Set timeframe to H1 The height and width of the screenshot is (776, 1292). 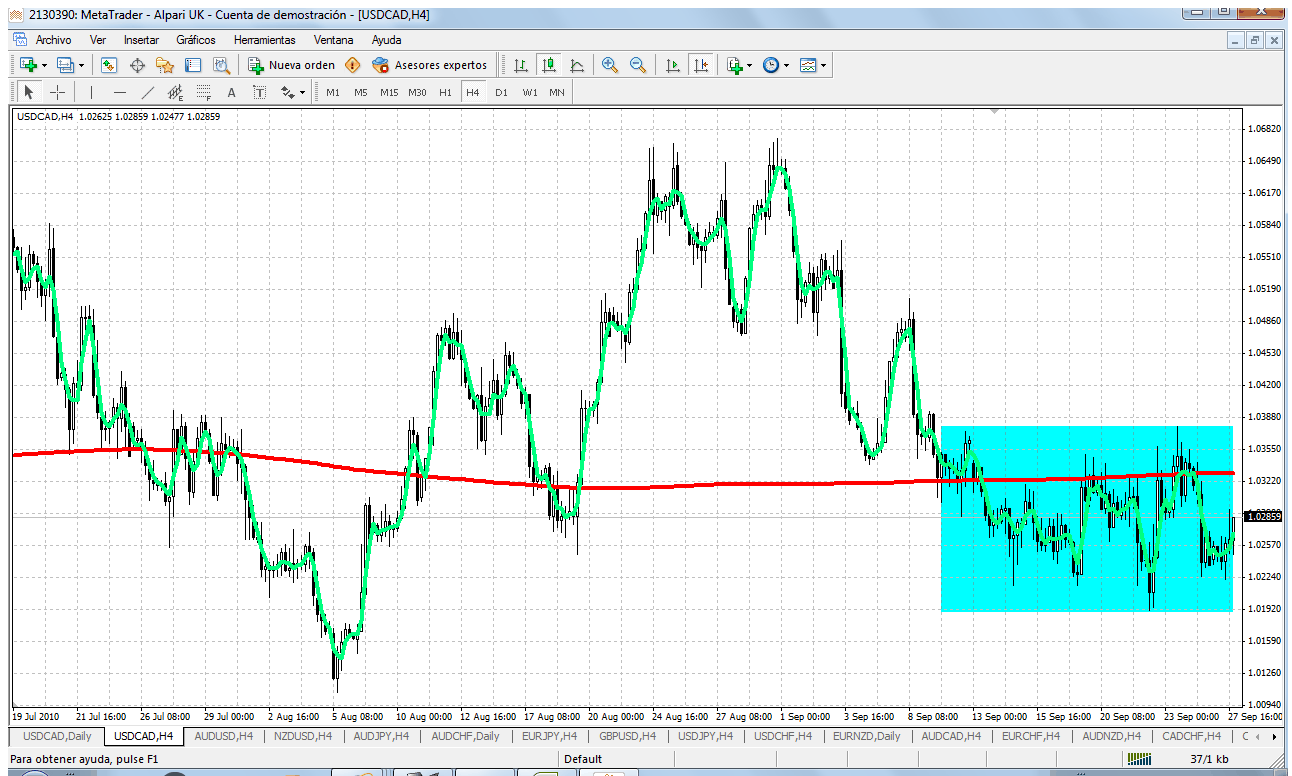pyautogui.click(x=445, y=92)
